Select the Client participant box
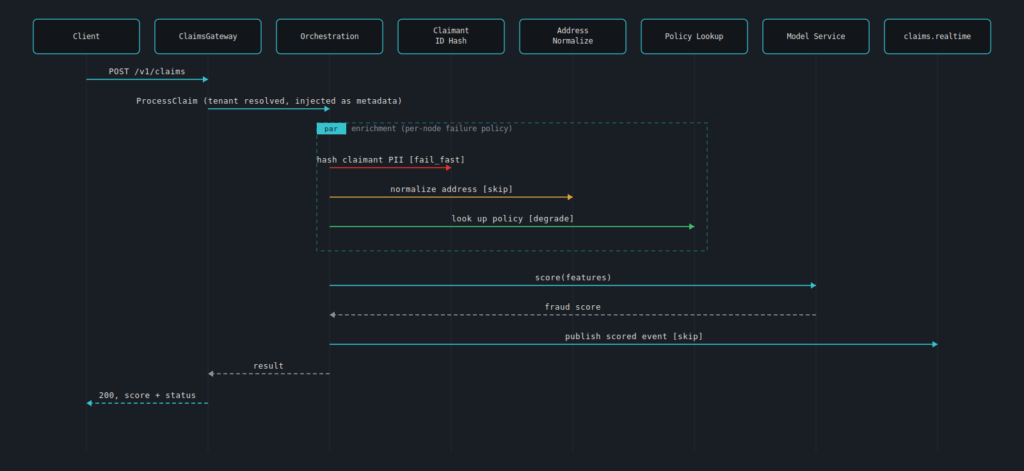Viewport: 1024px width, 471px height. pyautogui.click(x=86, y=37)
